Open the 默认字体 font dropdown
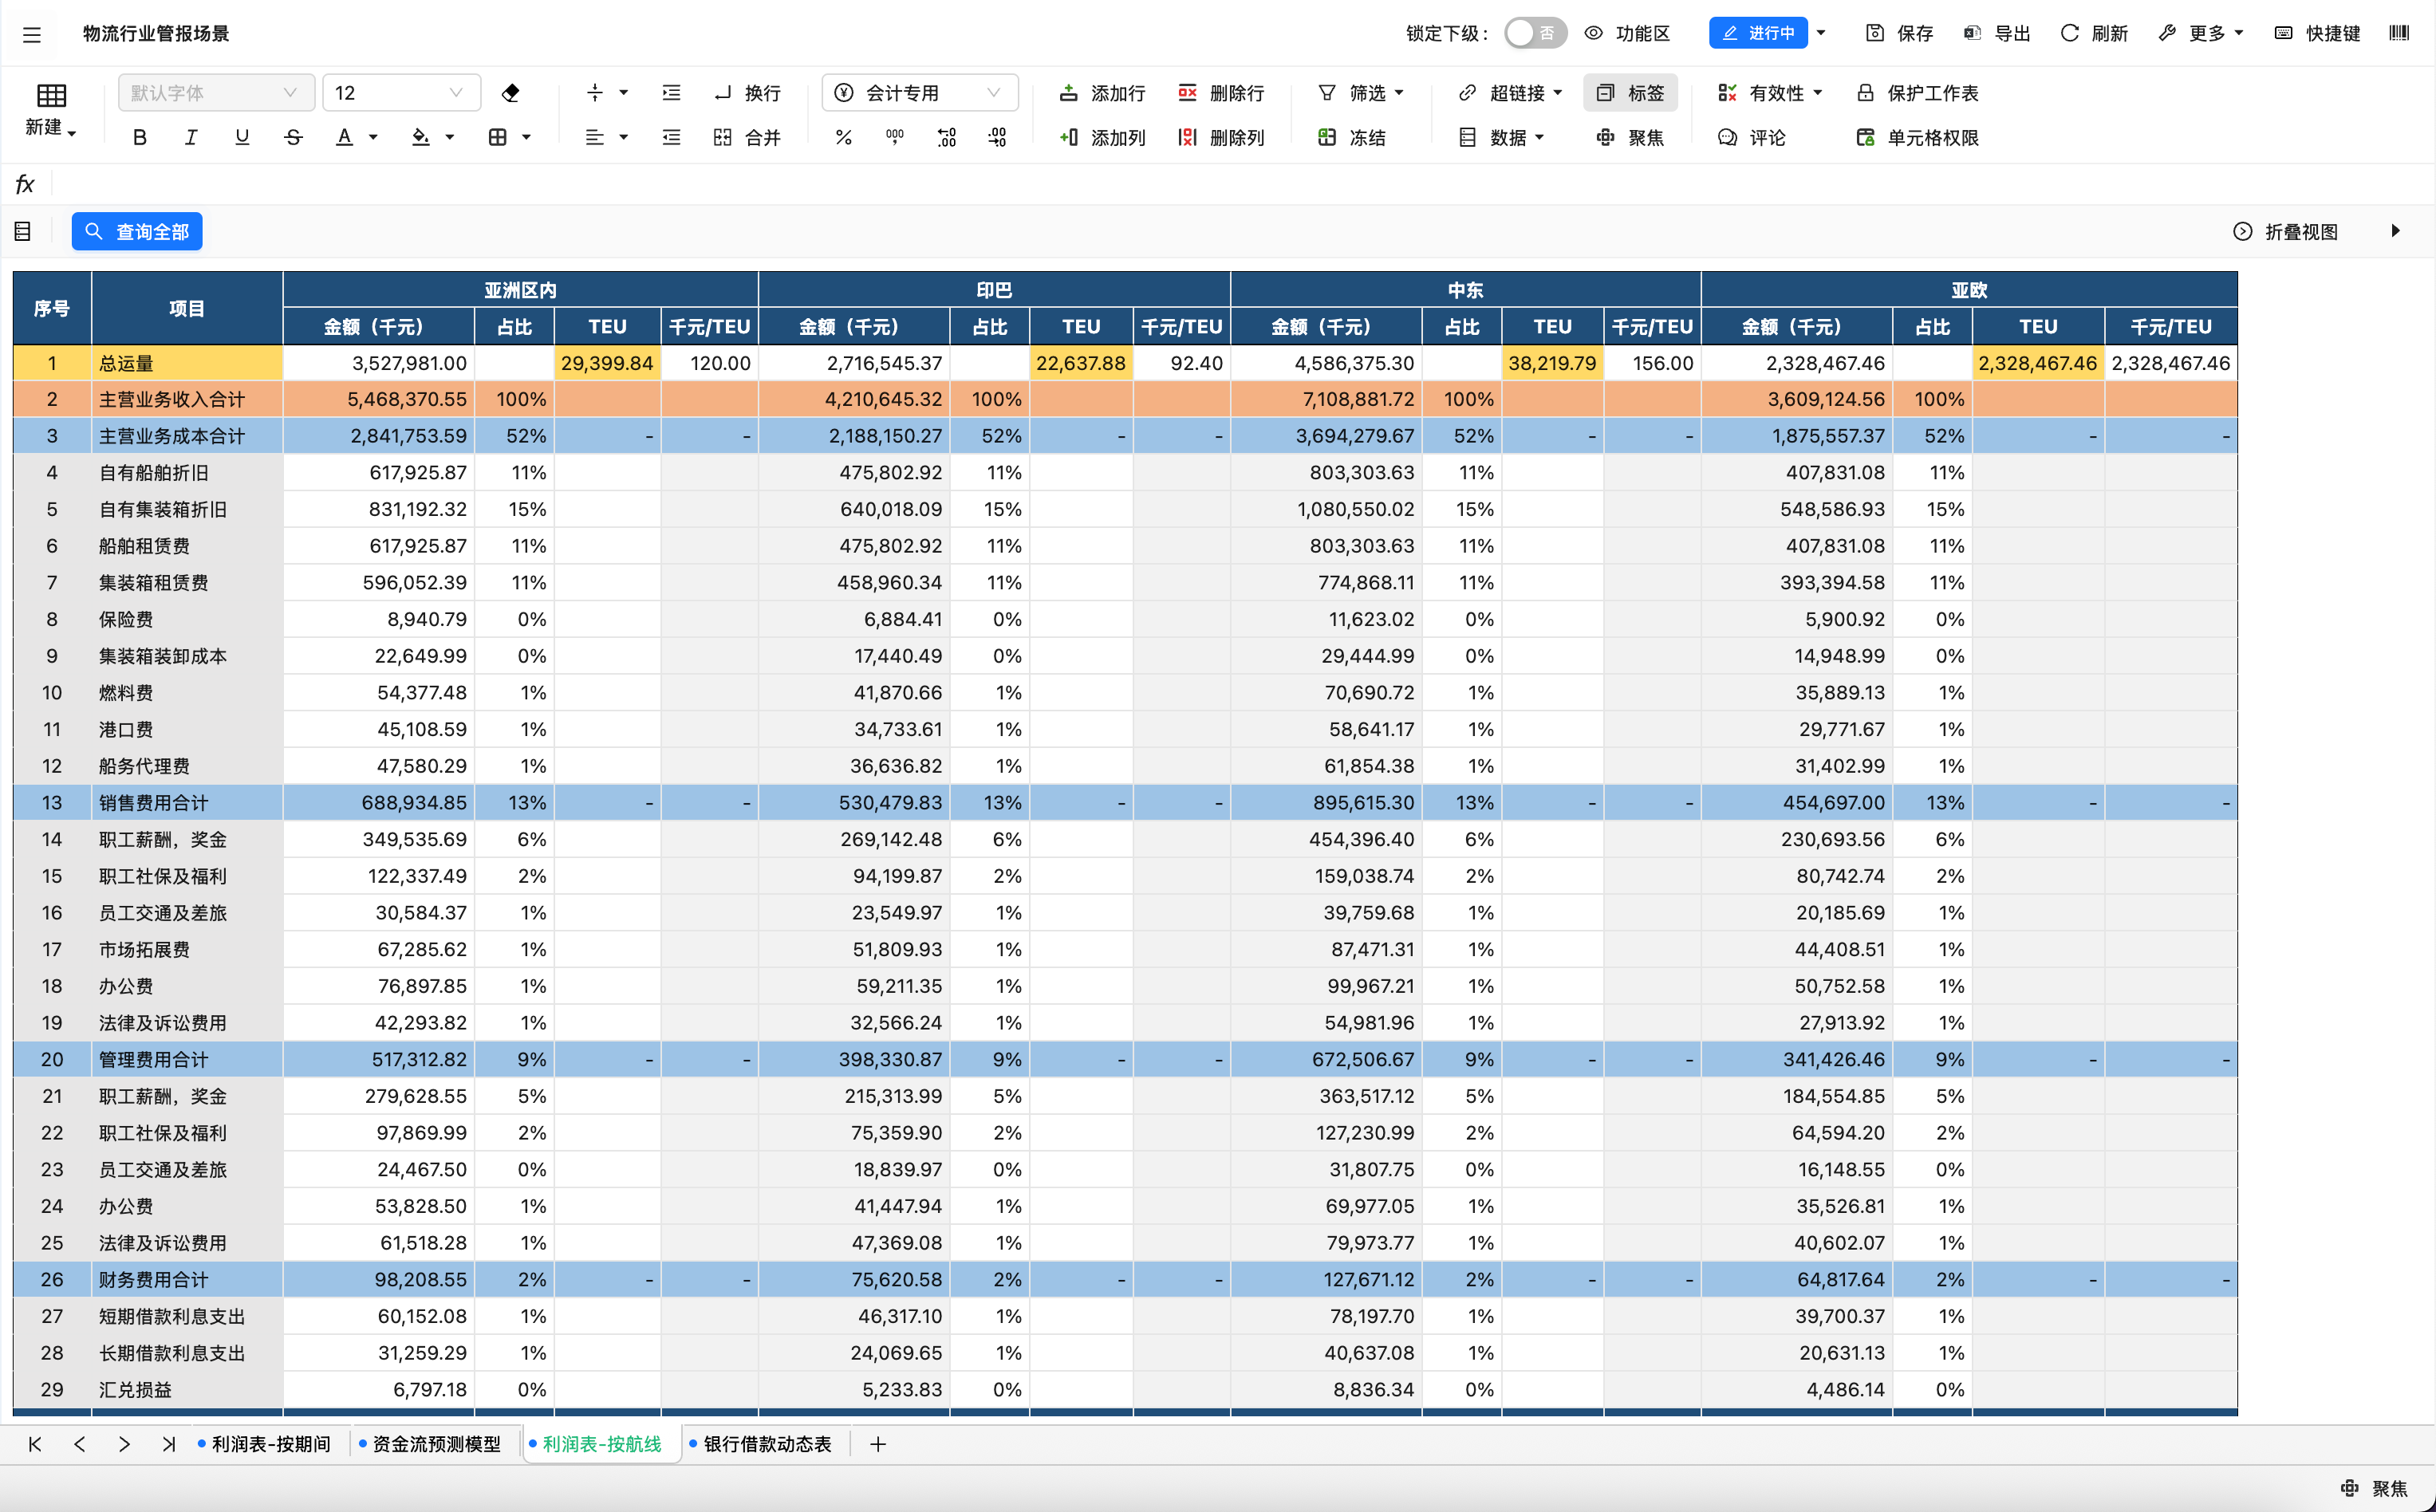 215,93
